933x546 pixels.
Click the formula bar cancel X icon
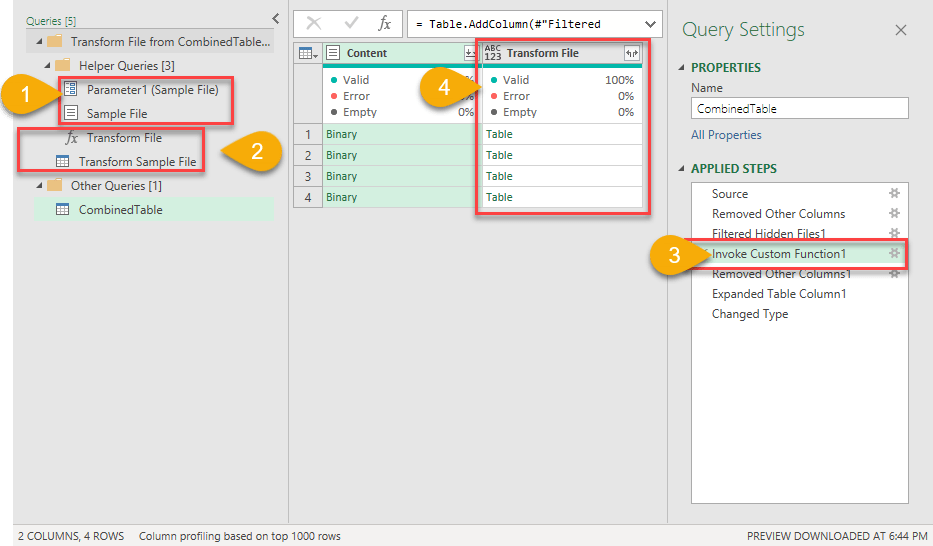314,24
